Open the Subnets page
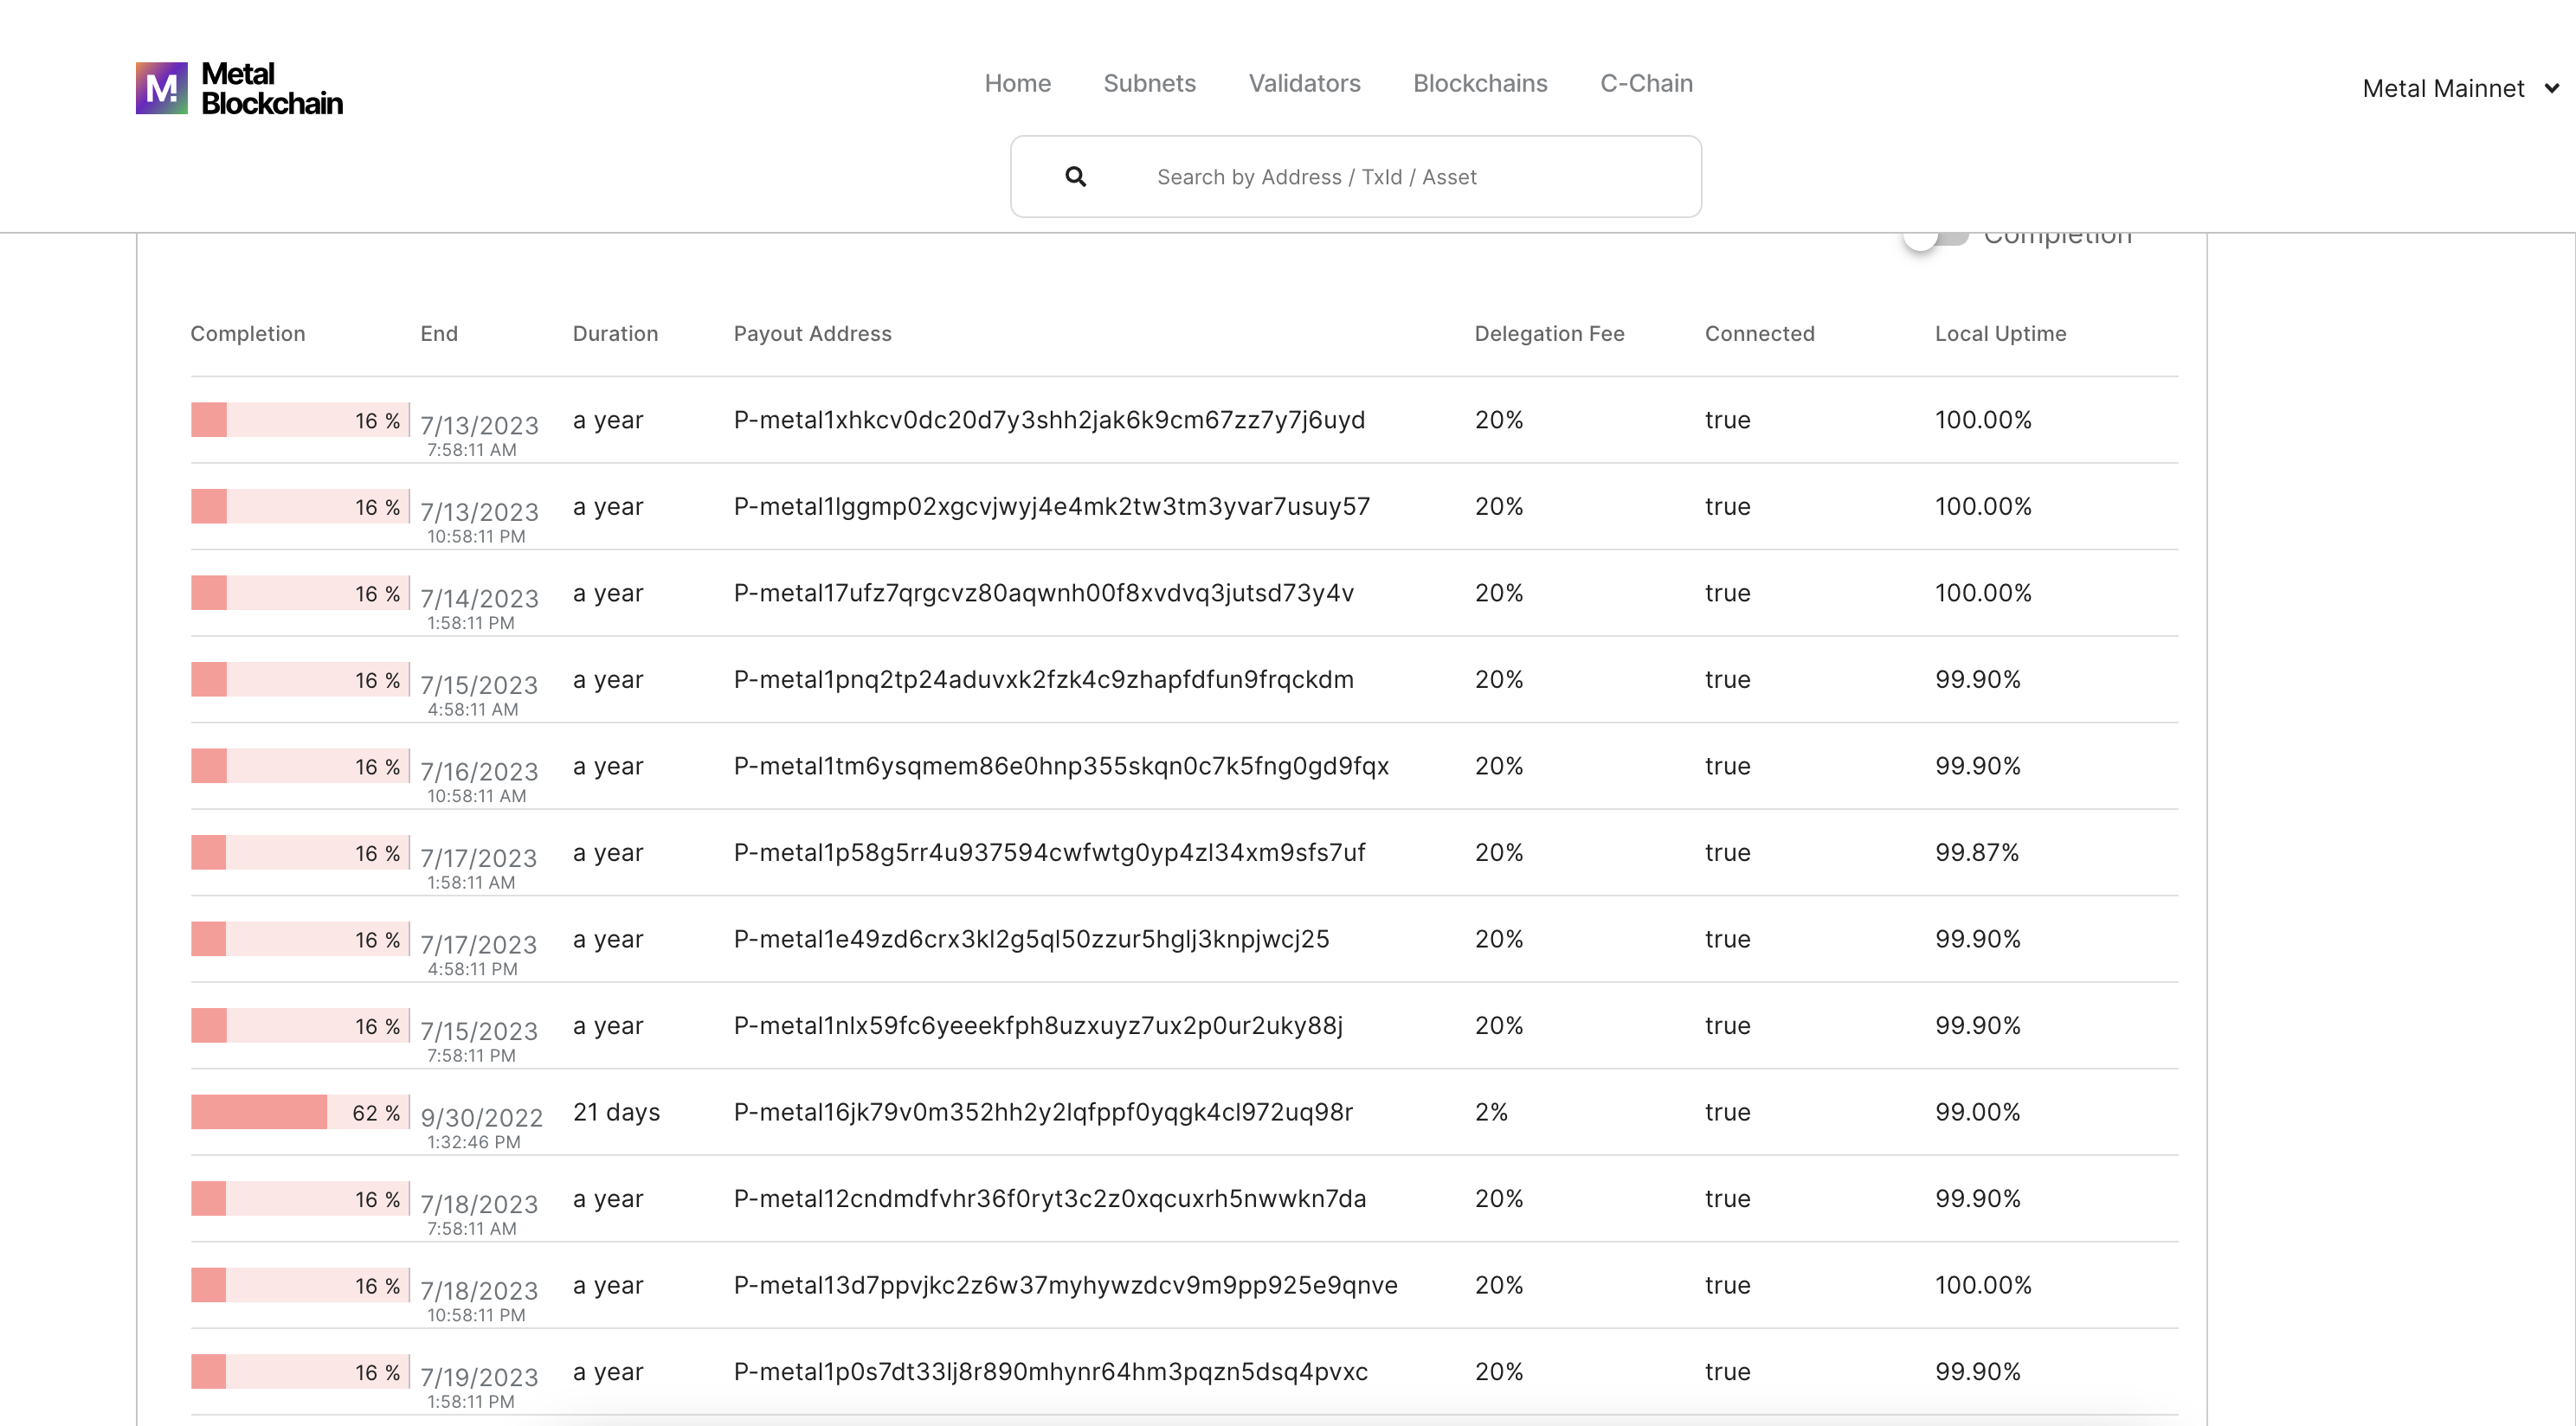 tap(1149, 83)
